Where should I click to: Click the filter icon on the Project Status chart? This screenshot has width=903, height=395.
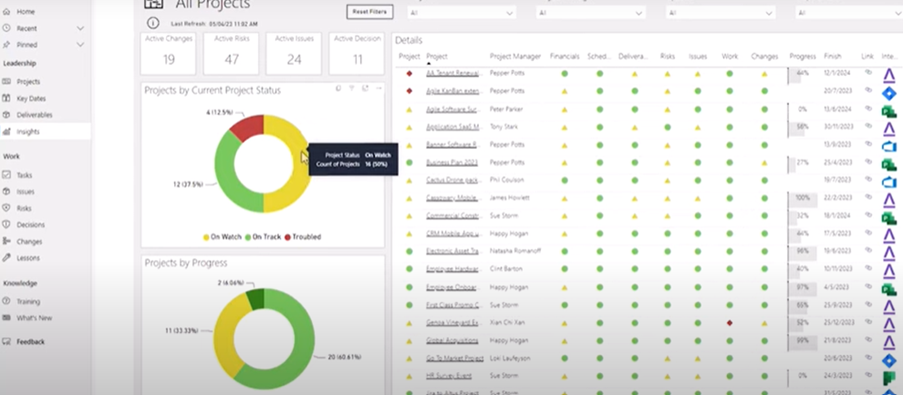pos(351,88)
